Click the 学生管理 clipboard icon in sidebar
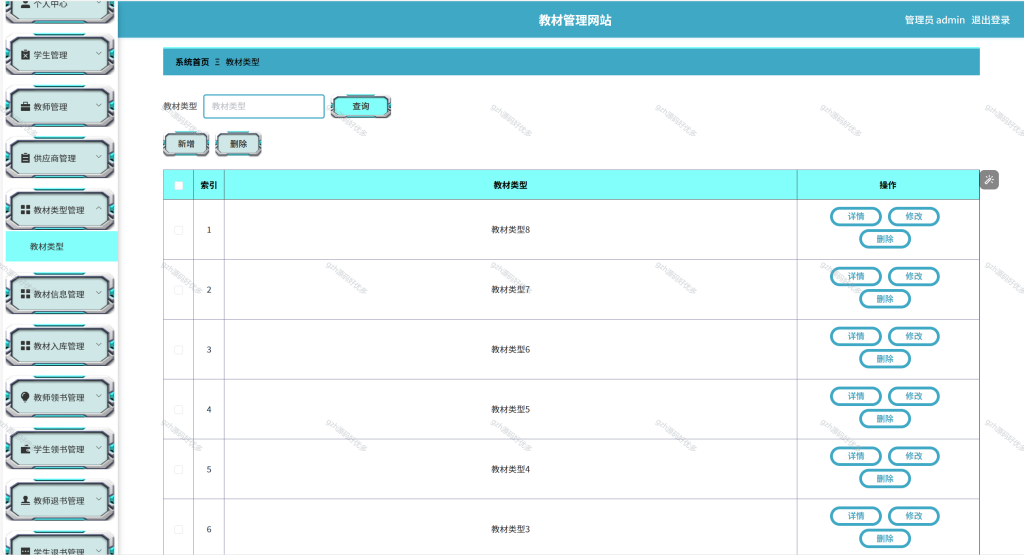The width and height of the screenshot is (1024, 555). point(25,55)
